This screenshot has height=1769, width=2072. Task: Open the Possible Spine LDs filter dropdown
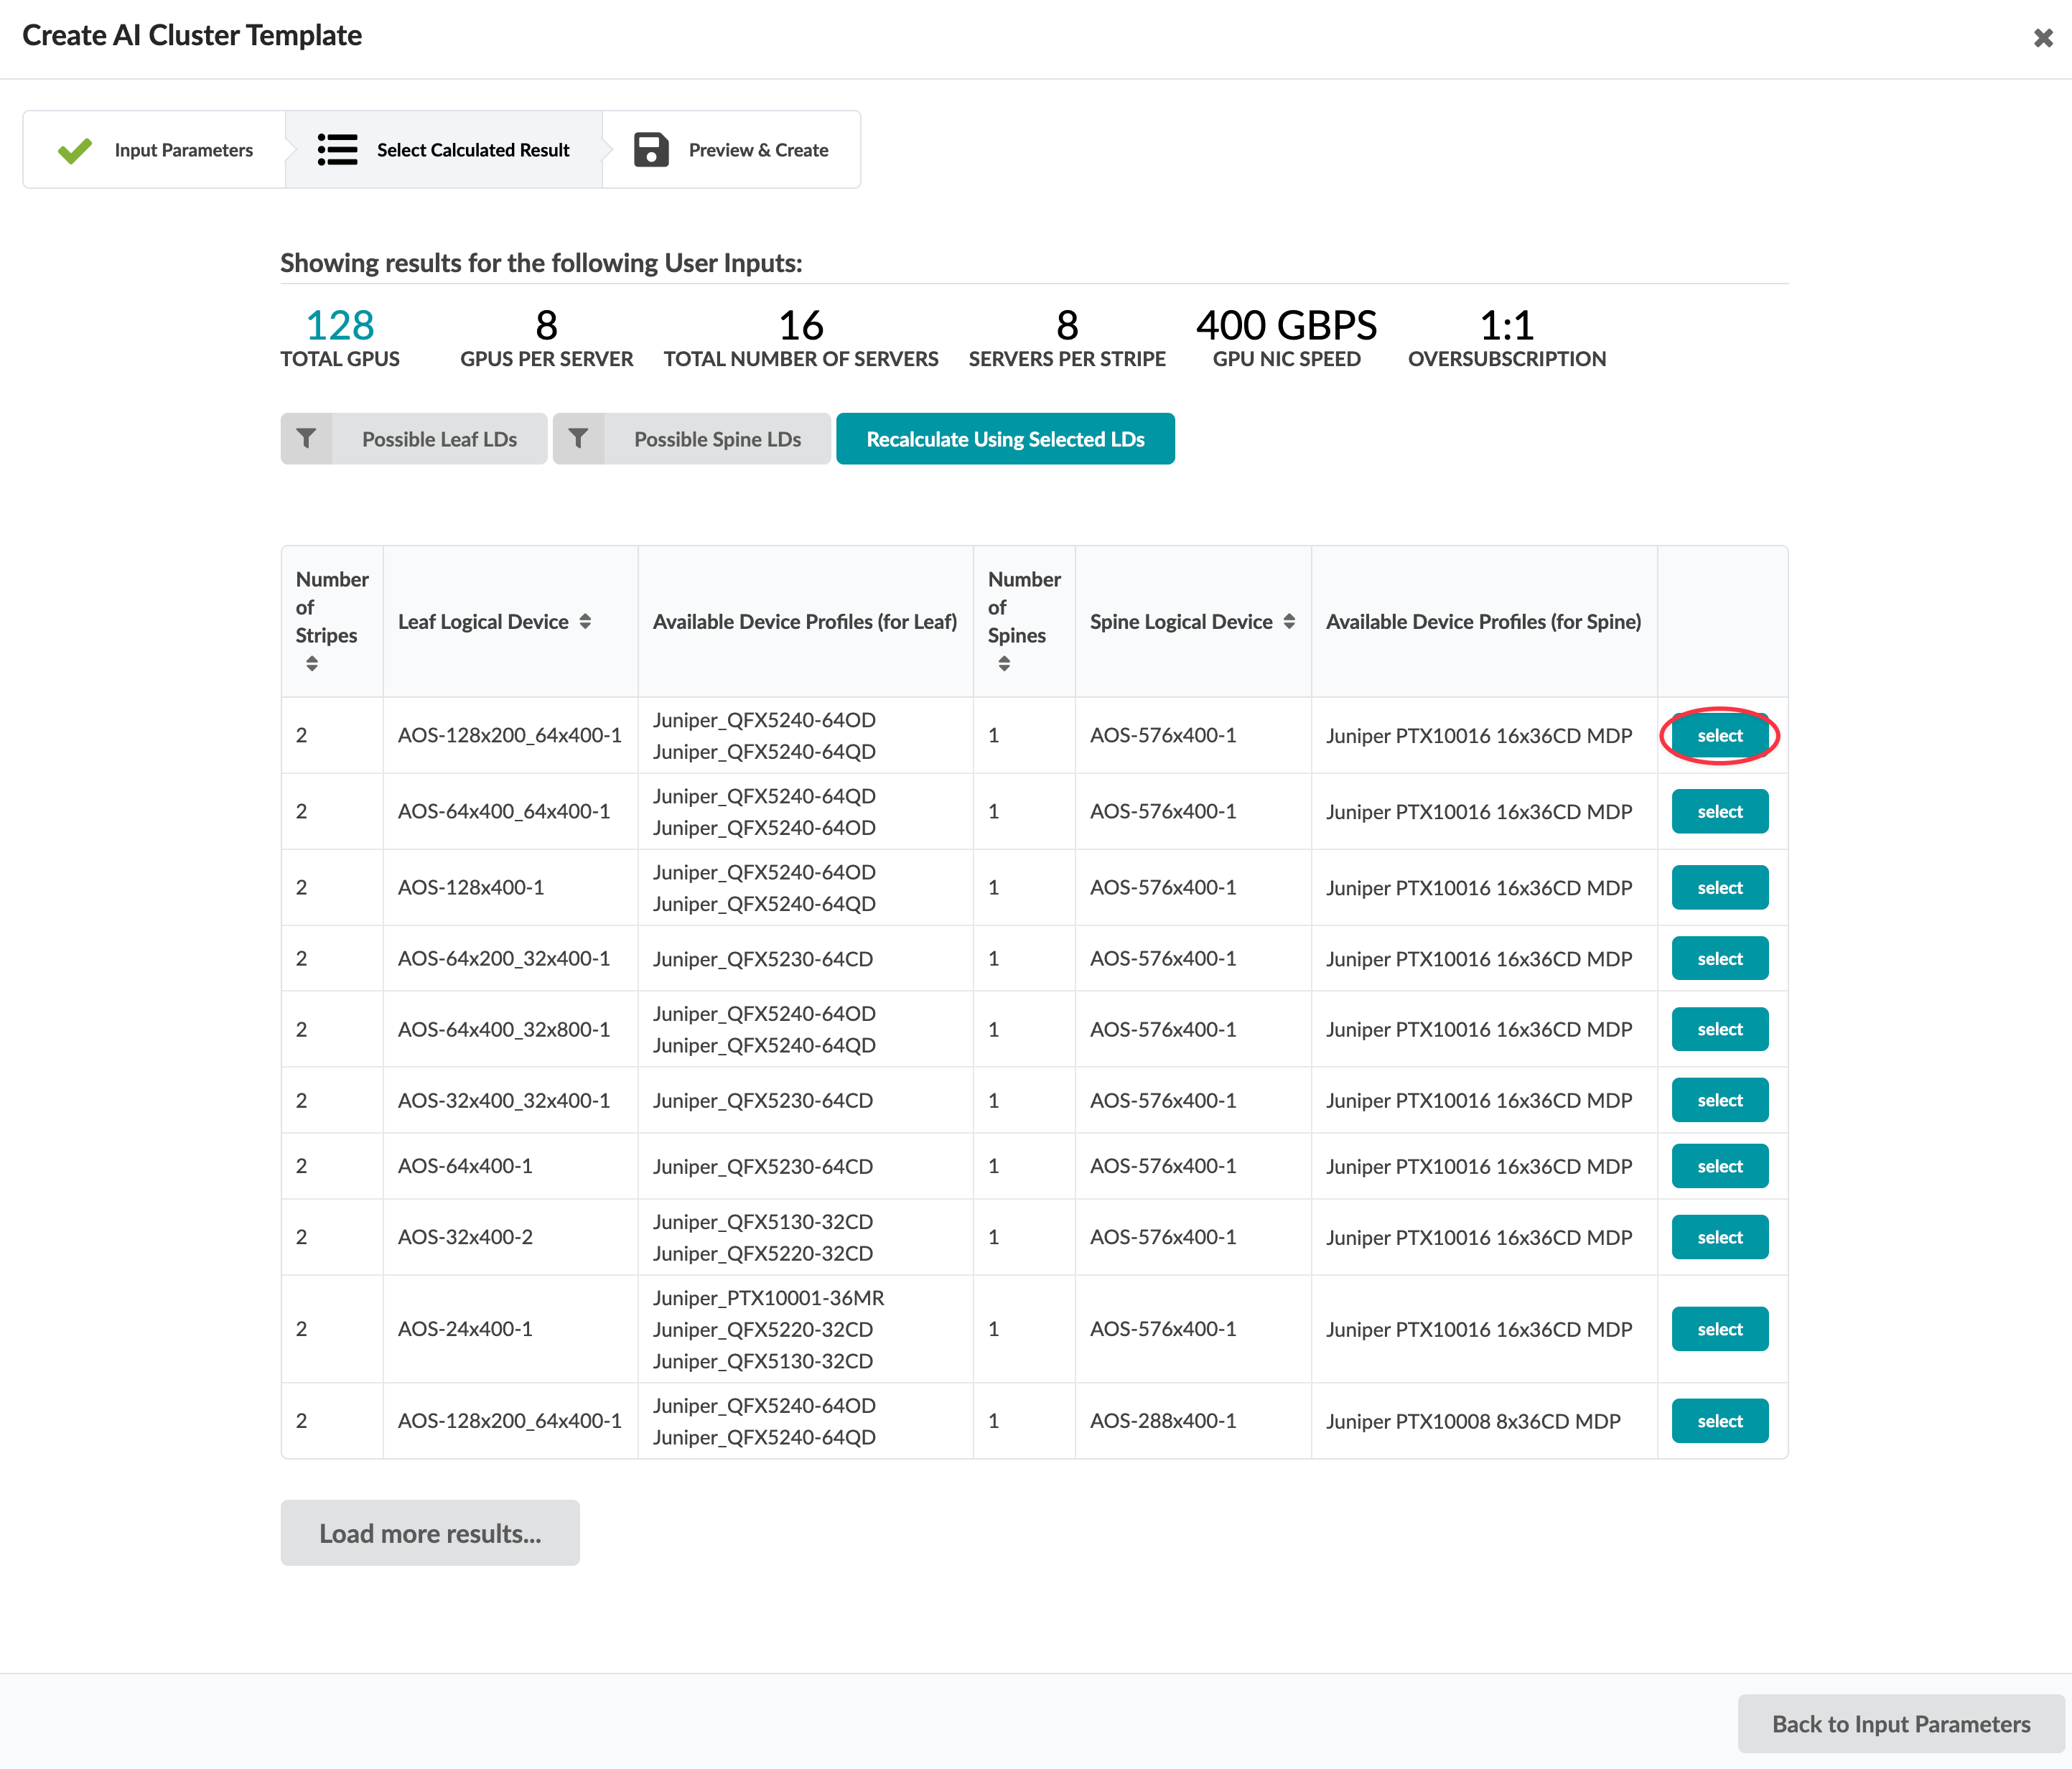[717, 439]
